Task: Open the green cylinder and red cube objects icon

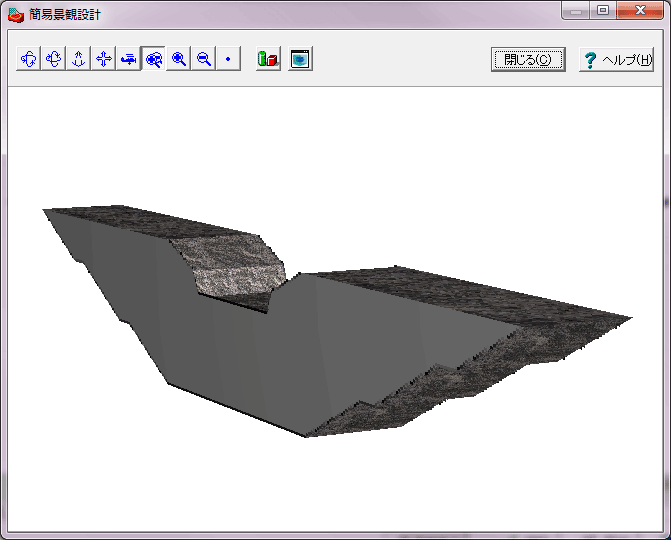Action: click(268, 59)
